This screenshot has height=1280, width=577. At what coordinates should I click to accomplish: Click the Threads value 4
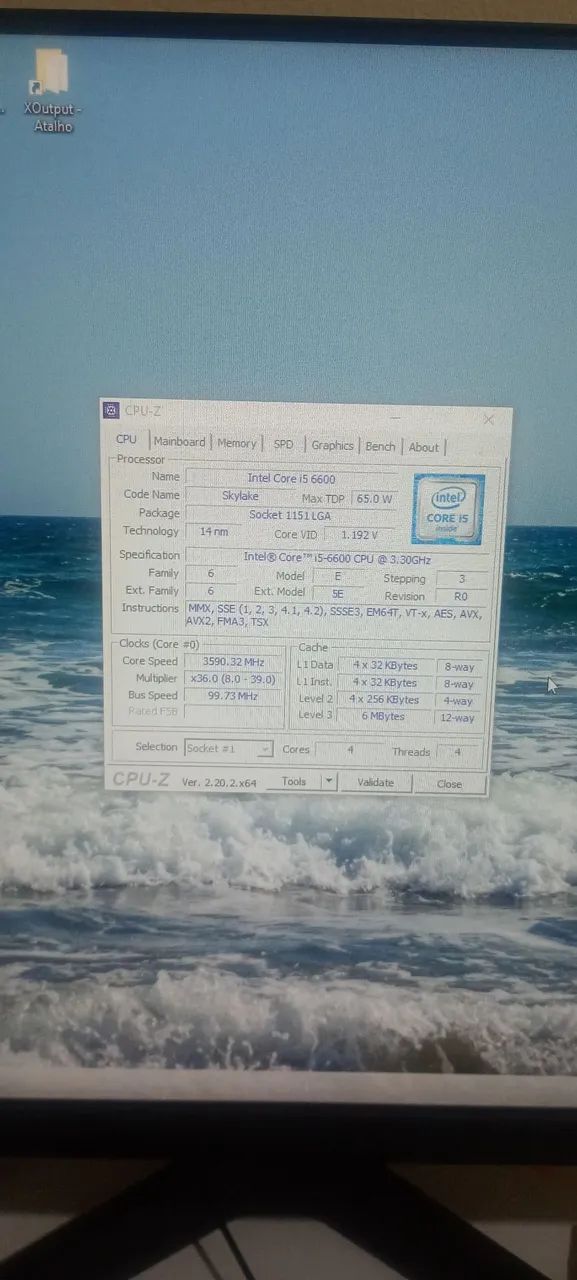(458, 752)
